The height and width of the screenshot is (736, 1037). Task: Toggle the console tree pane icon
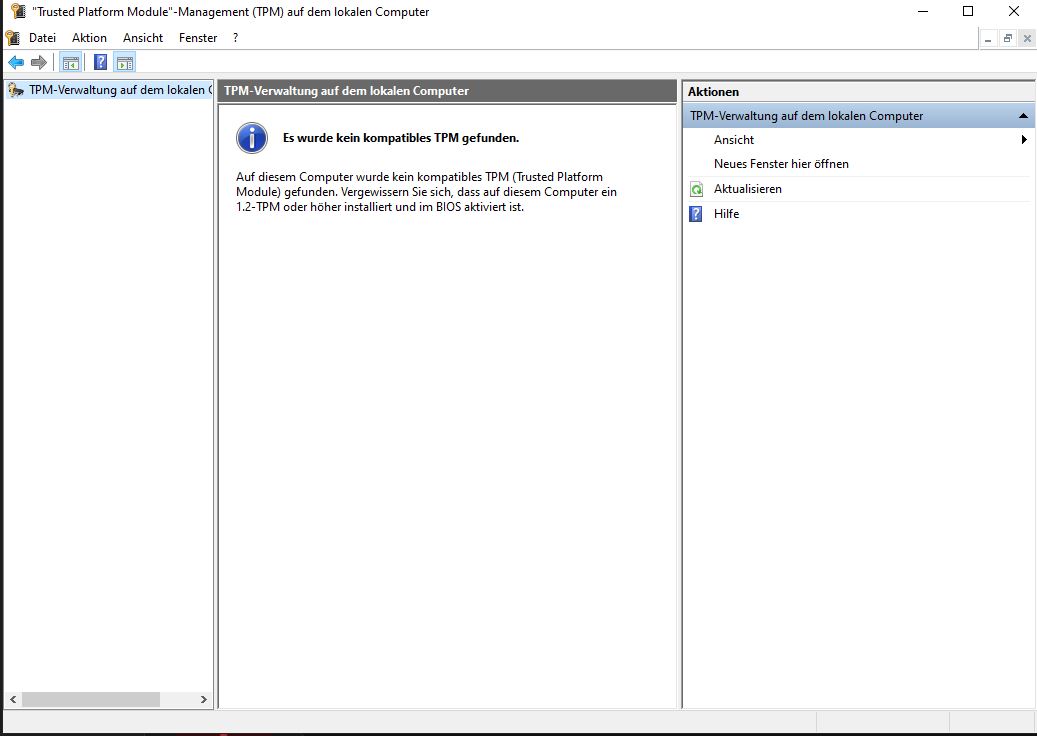click(71, 63)
